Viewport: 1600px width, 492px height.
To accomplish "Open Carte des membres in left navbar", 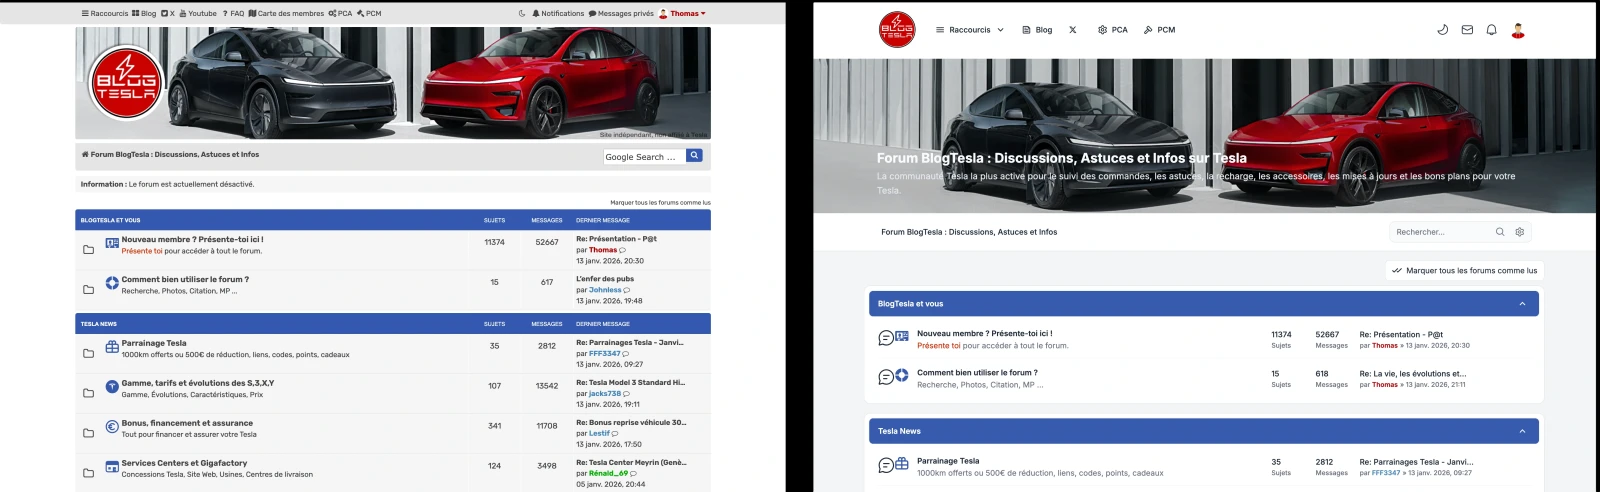I will [x=286, y=14].
